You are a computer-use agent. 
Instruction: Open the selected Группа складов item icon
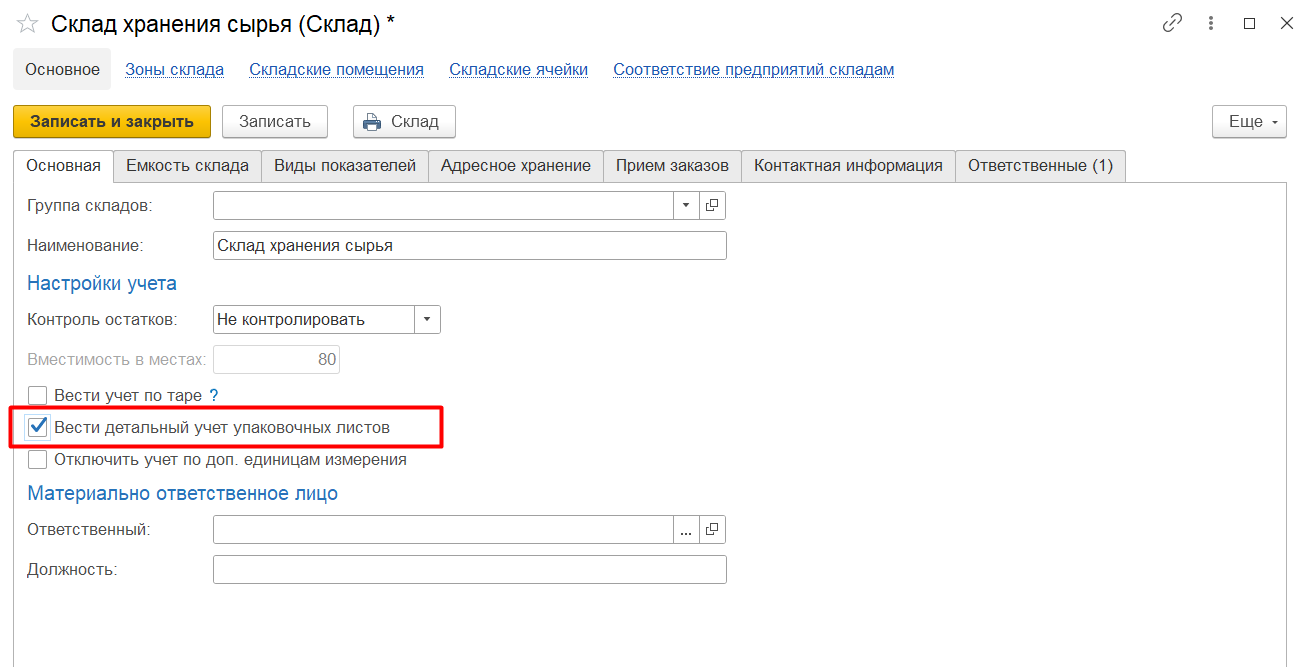(x=712, y=205)
